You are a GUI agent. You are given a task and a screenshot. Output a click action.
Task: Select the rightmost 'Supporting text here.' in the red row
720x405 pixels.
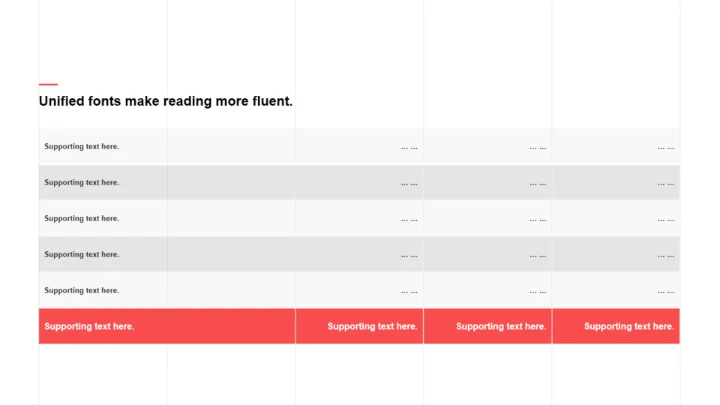click(629, 327)
